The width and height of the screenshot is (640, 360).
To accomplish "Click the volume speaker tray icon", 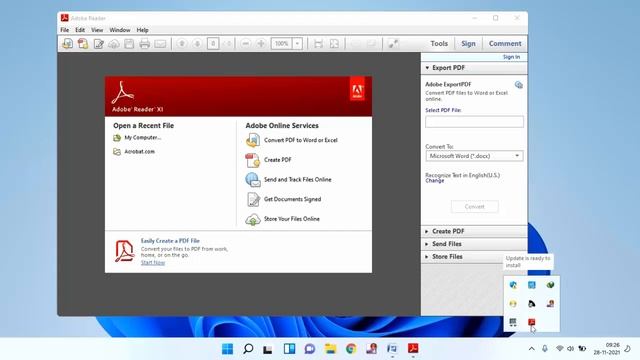I will click(x=571, y=349).
